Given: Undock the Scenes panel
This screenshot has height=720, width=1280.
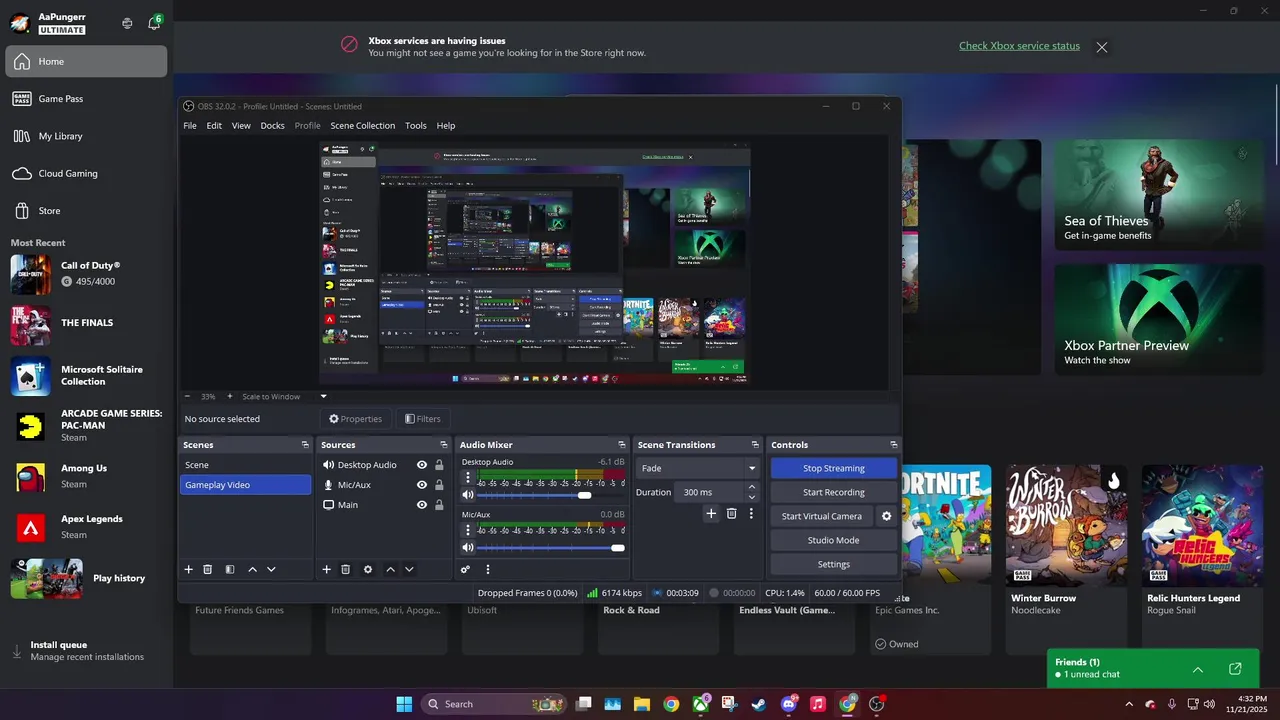Looking at the screenshot, I should point(305,445).
